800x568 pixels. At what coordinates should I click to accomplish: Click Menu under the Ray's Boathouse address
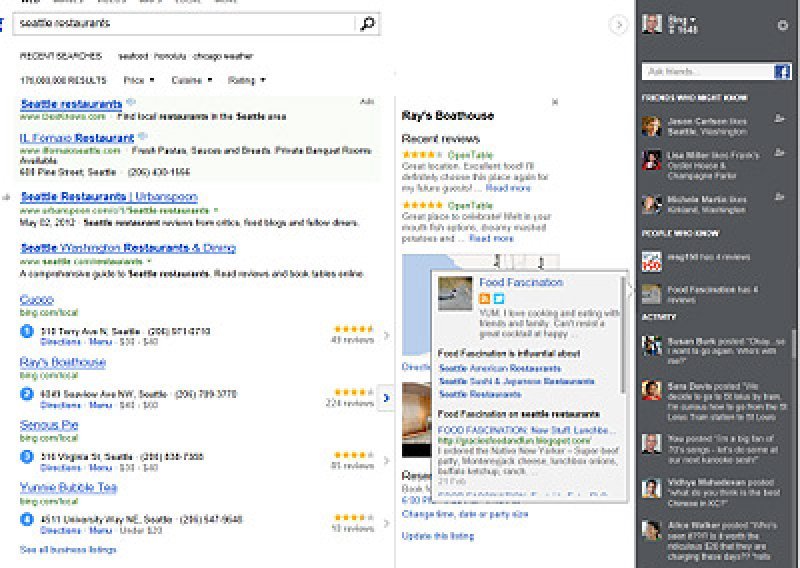click(x=101, y=405)
